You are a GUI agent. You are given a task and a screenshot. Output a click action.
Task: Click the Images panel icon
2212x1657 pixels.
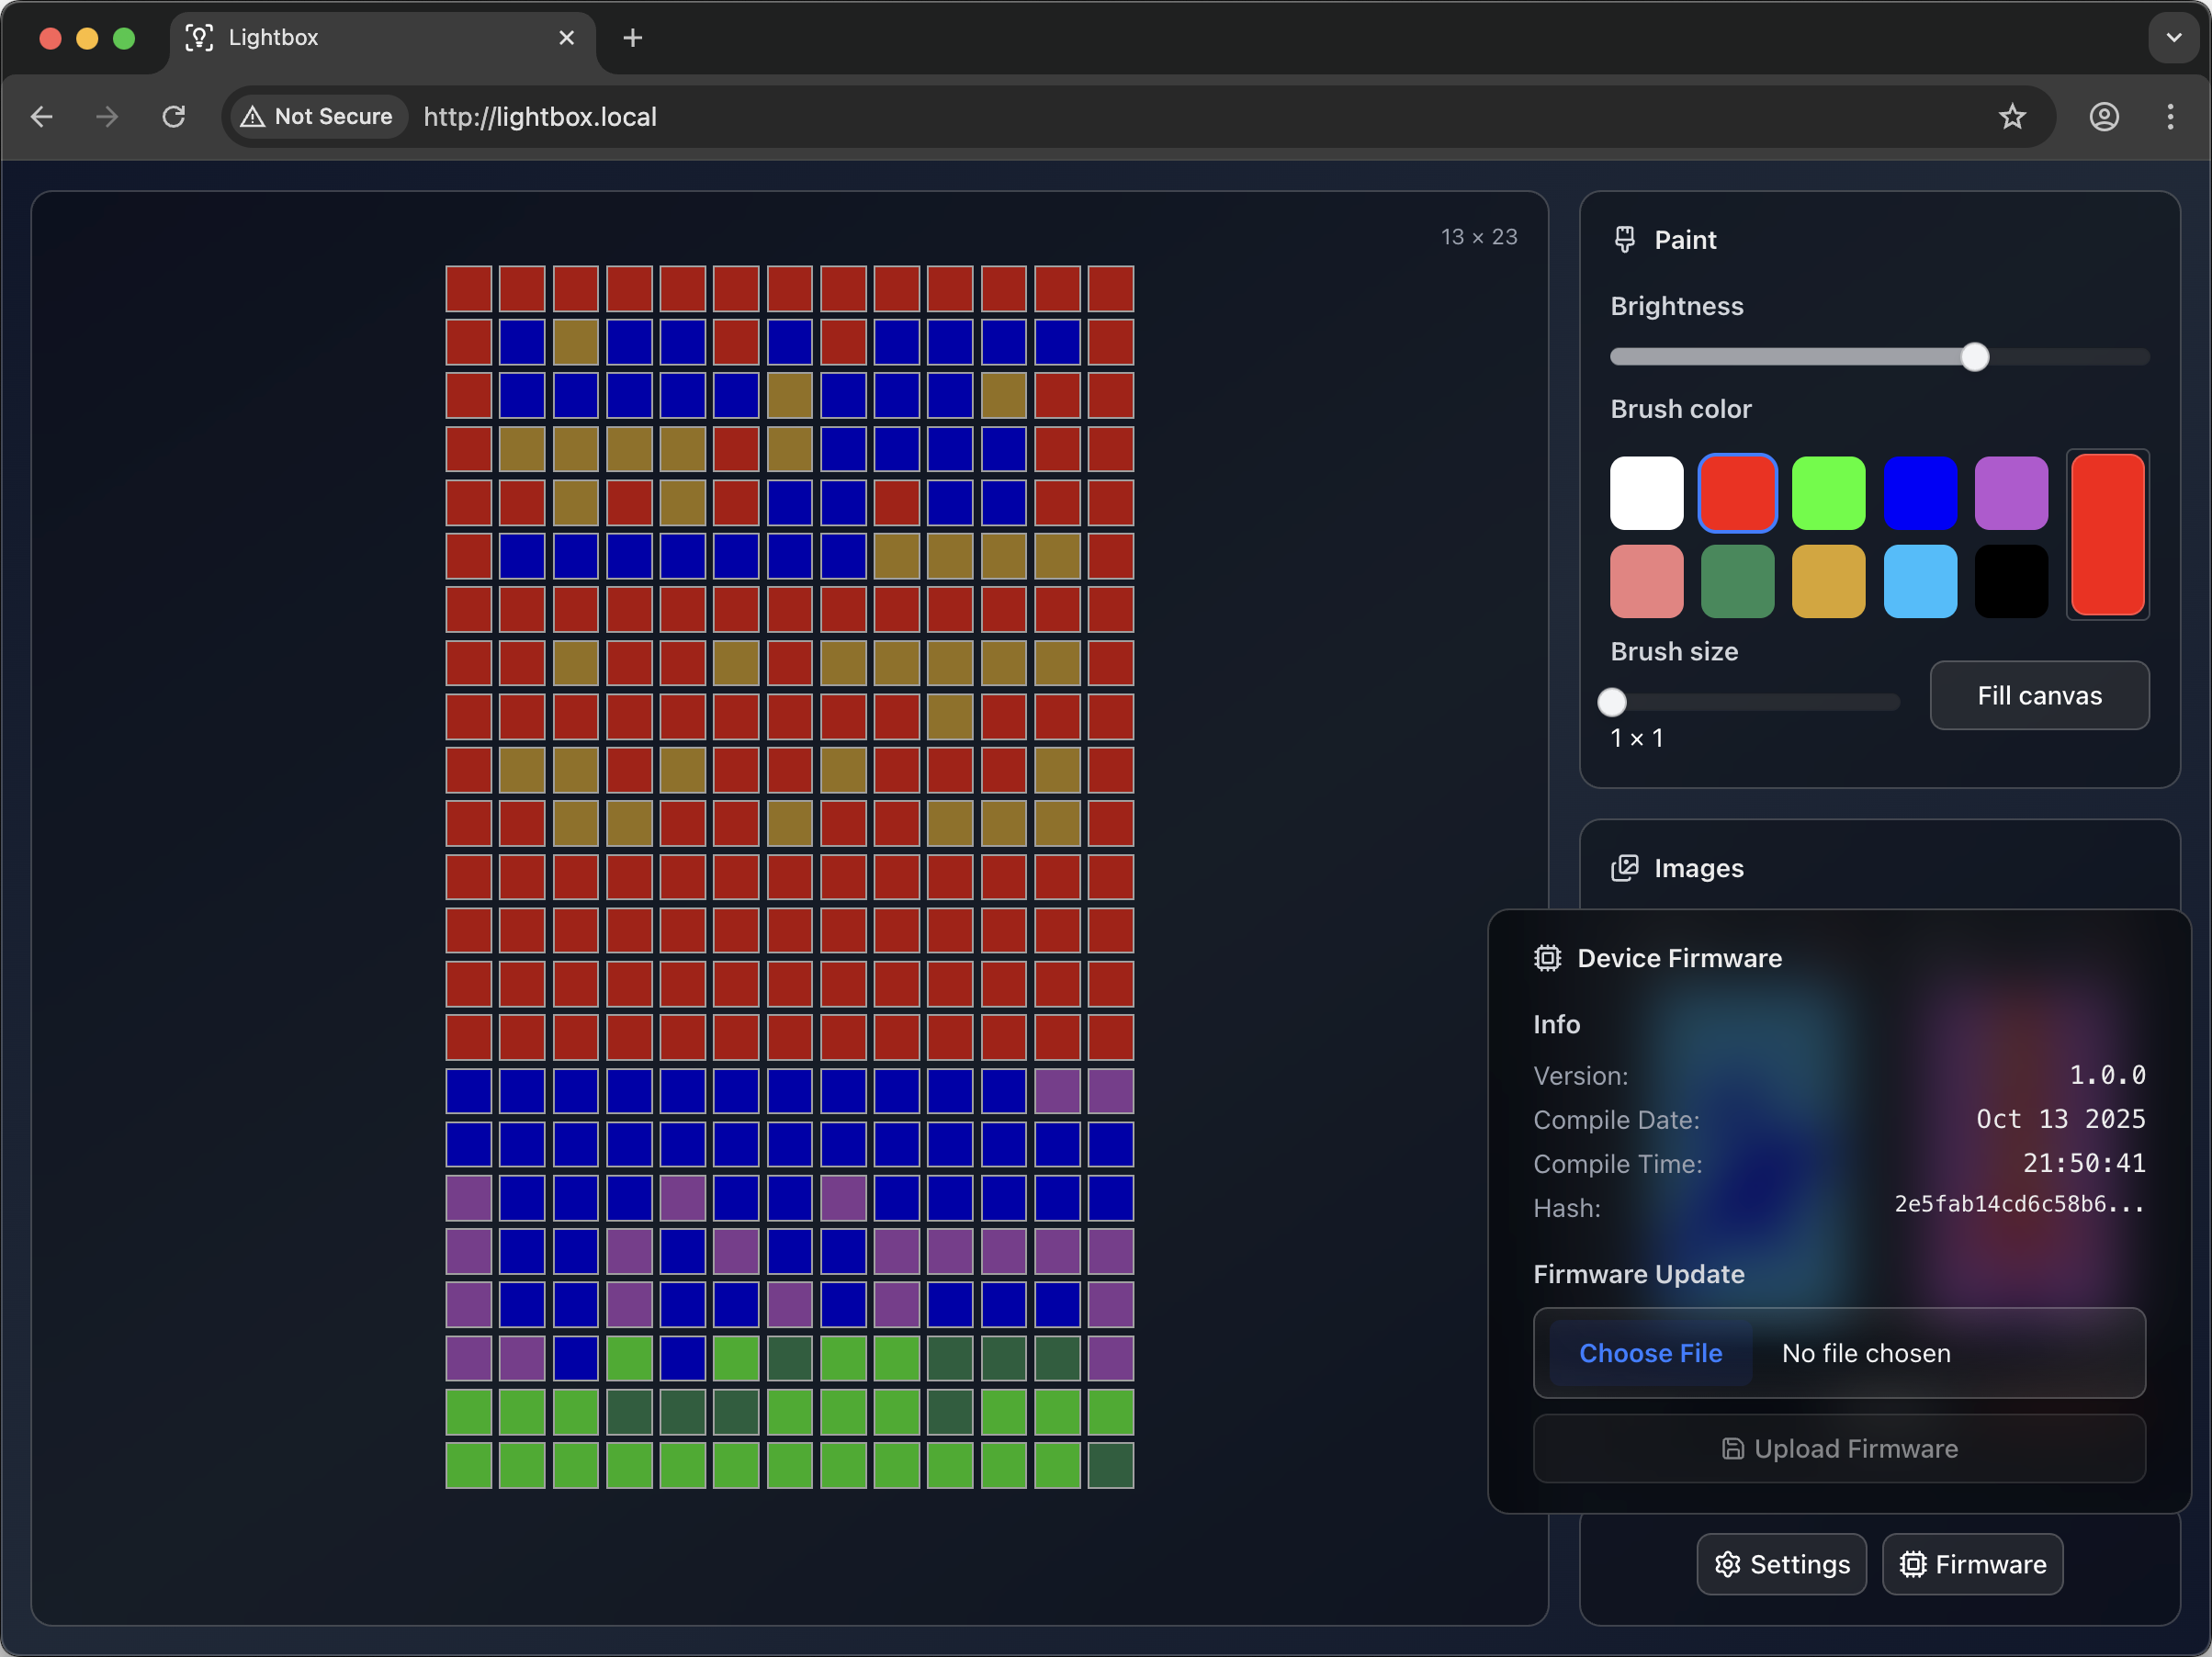(x=1625, y=867)
